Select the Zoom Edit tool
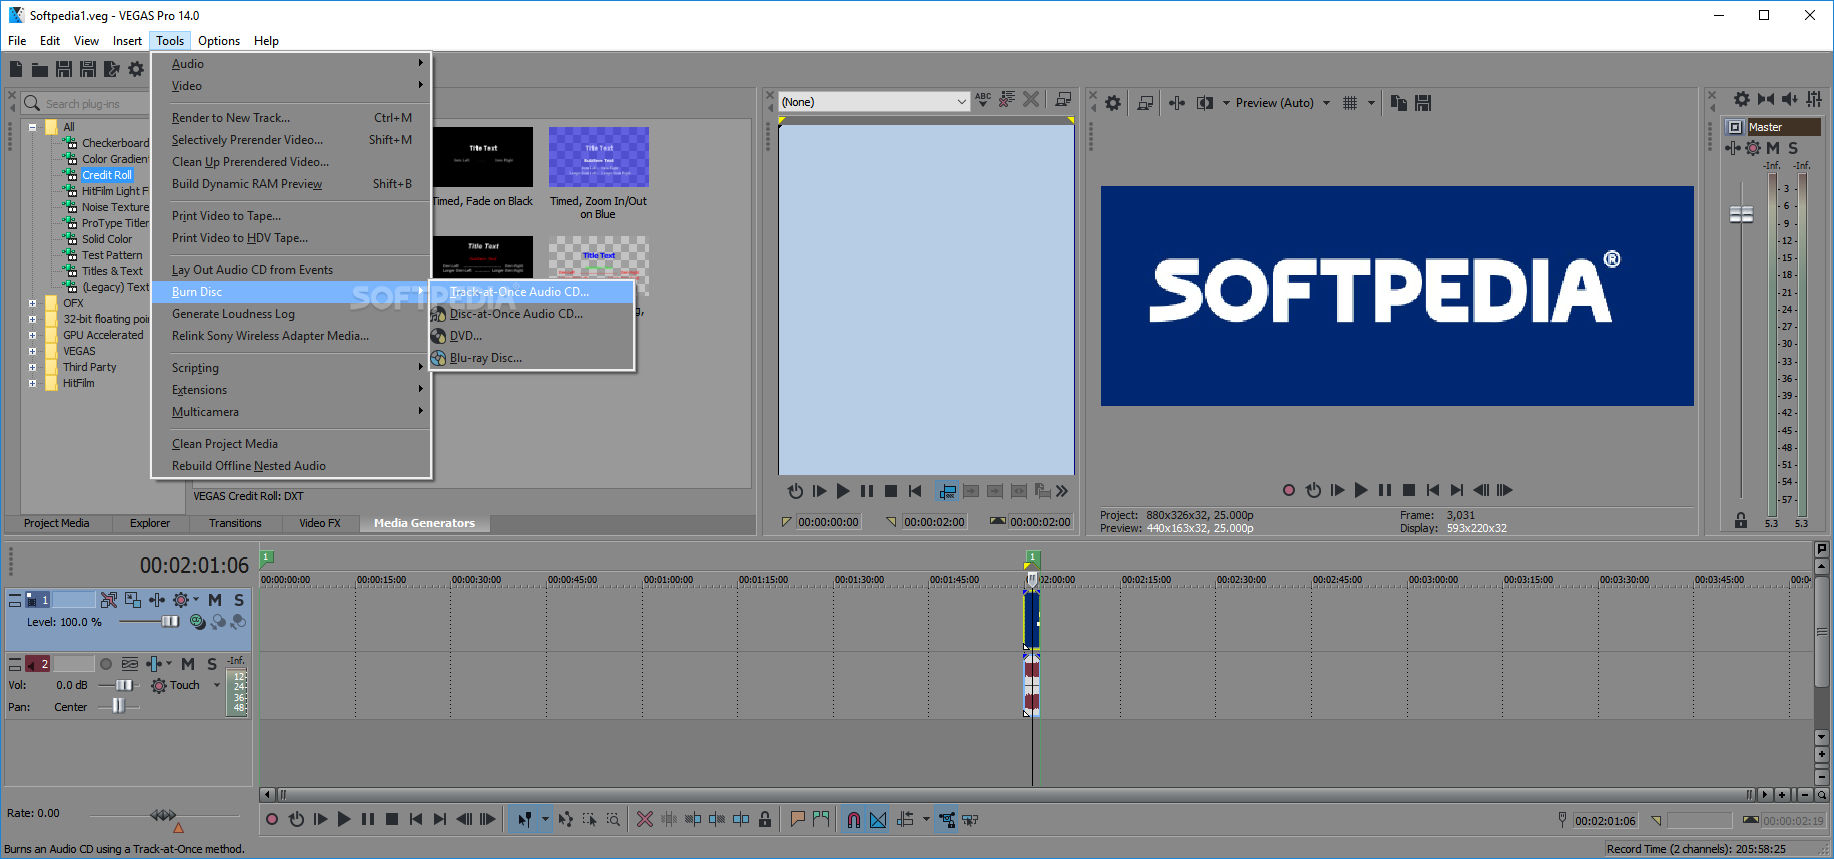The height and width of the screenshot is (859, 1834). 614,819
